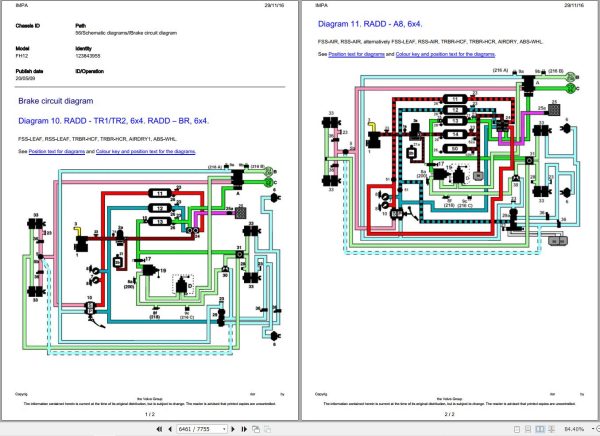Click the 'Diagram 10. RADD - TR1/TR2' title
Image resolution: width=600 pixels, height=436 pixels.
(x=114, y=121)
